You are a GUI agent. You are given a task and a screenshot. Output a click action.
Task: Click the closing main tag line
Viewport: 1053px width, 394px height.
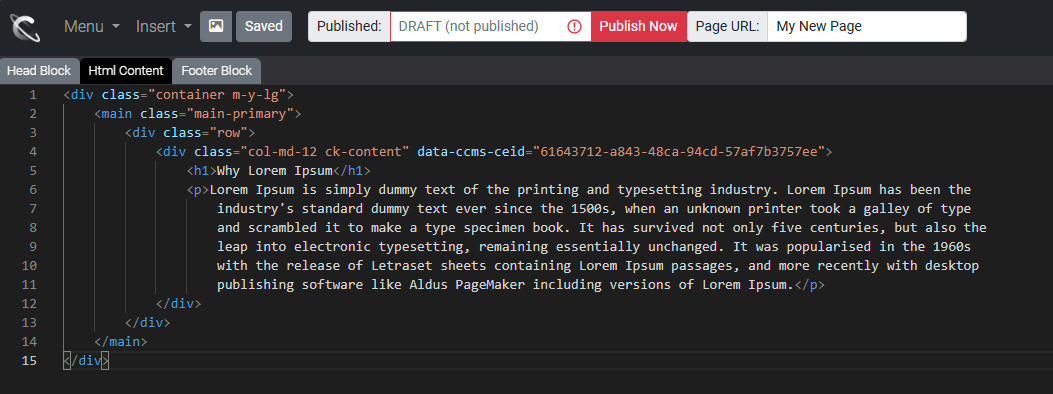[121, 342]
